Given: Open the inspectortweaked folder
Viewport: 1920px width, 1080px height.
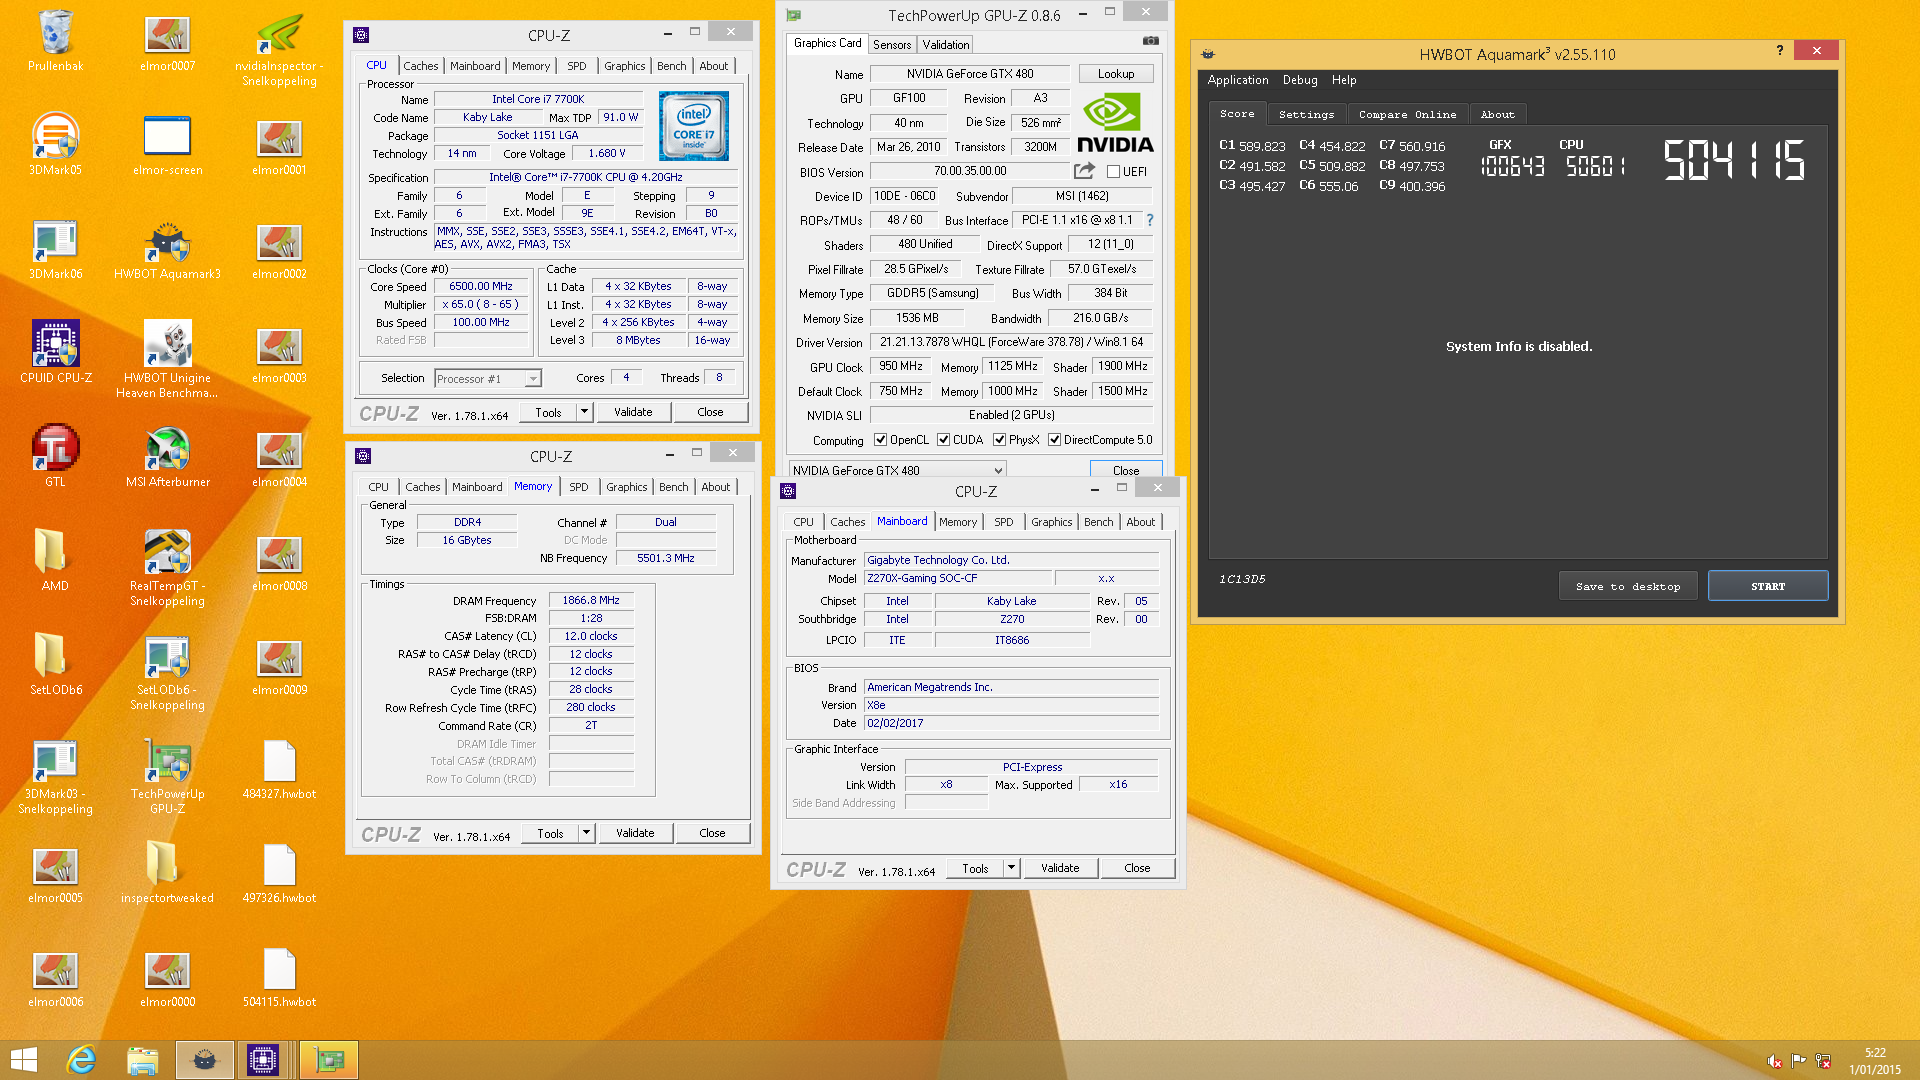Looking at the screenshot, I should click(x=167, y=873).
